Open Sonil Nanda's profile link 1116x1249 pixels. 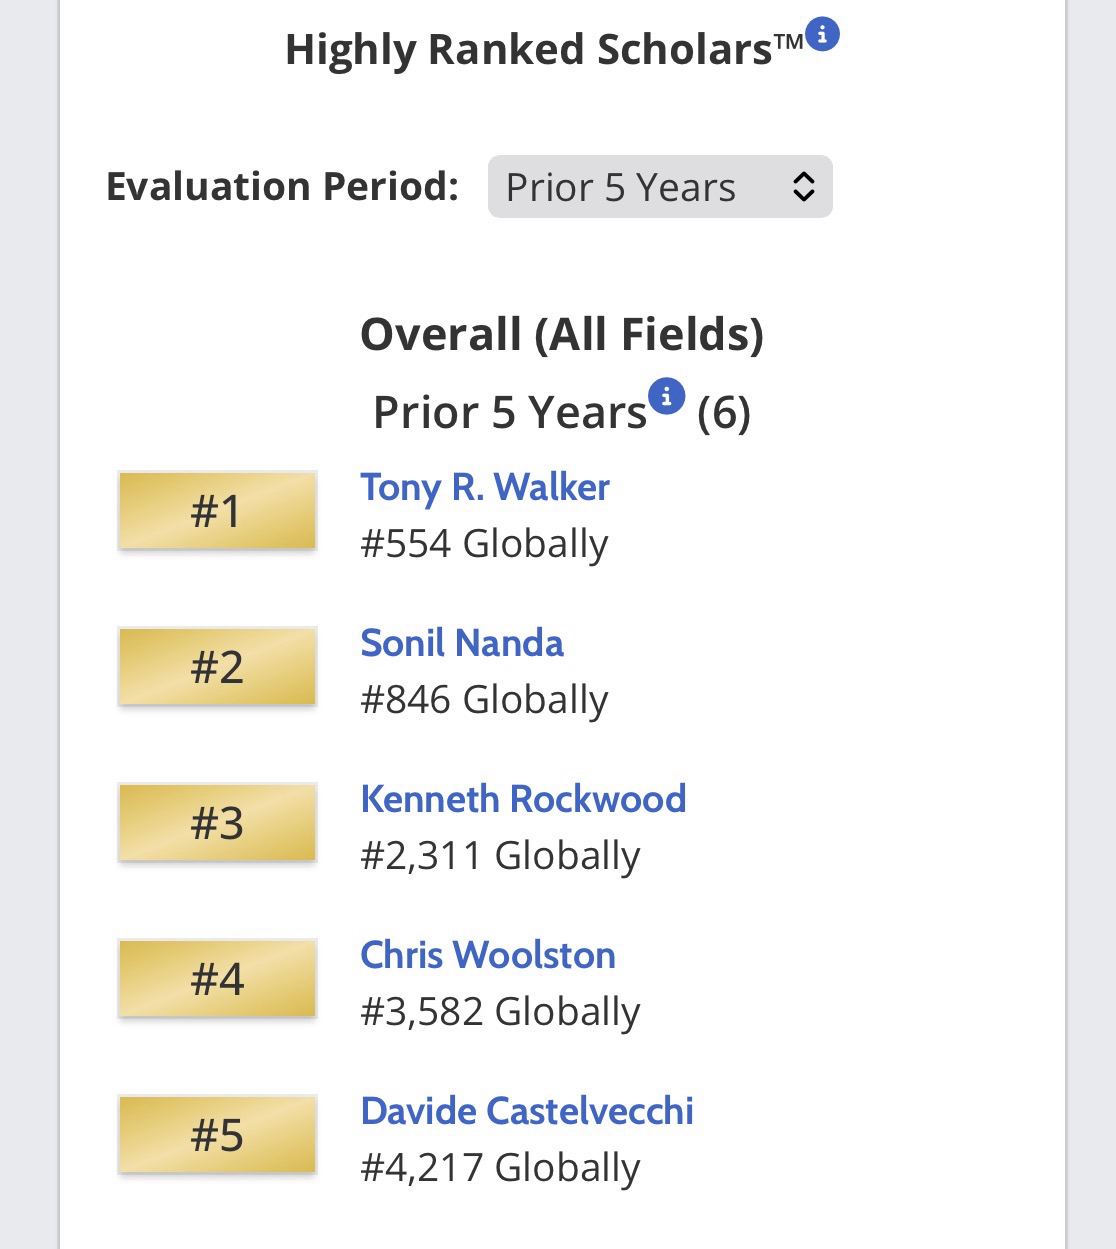pos(461,643)
